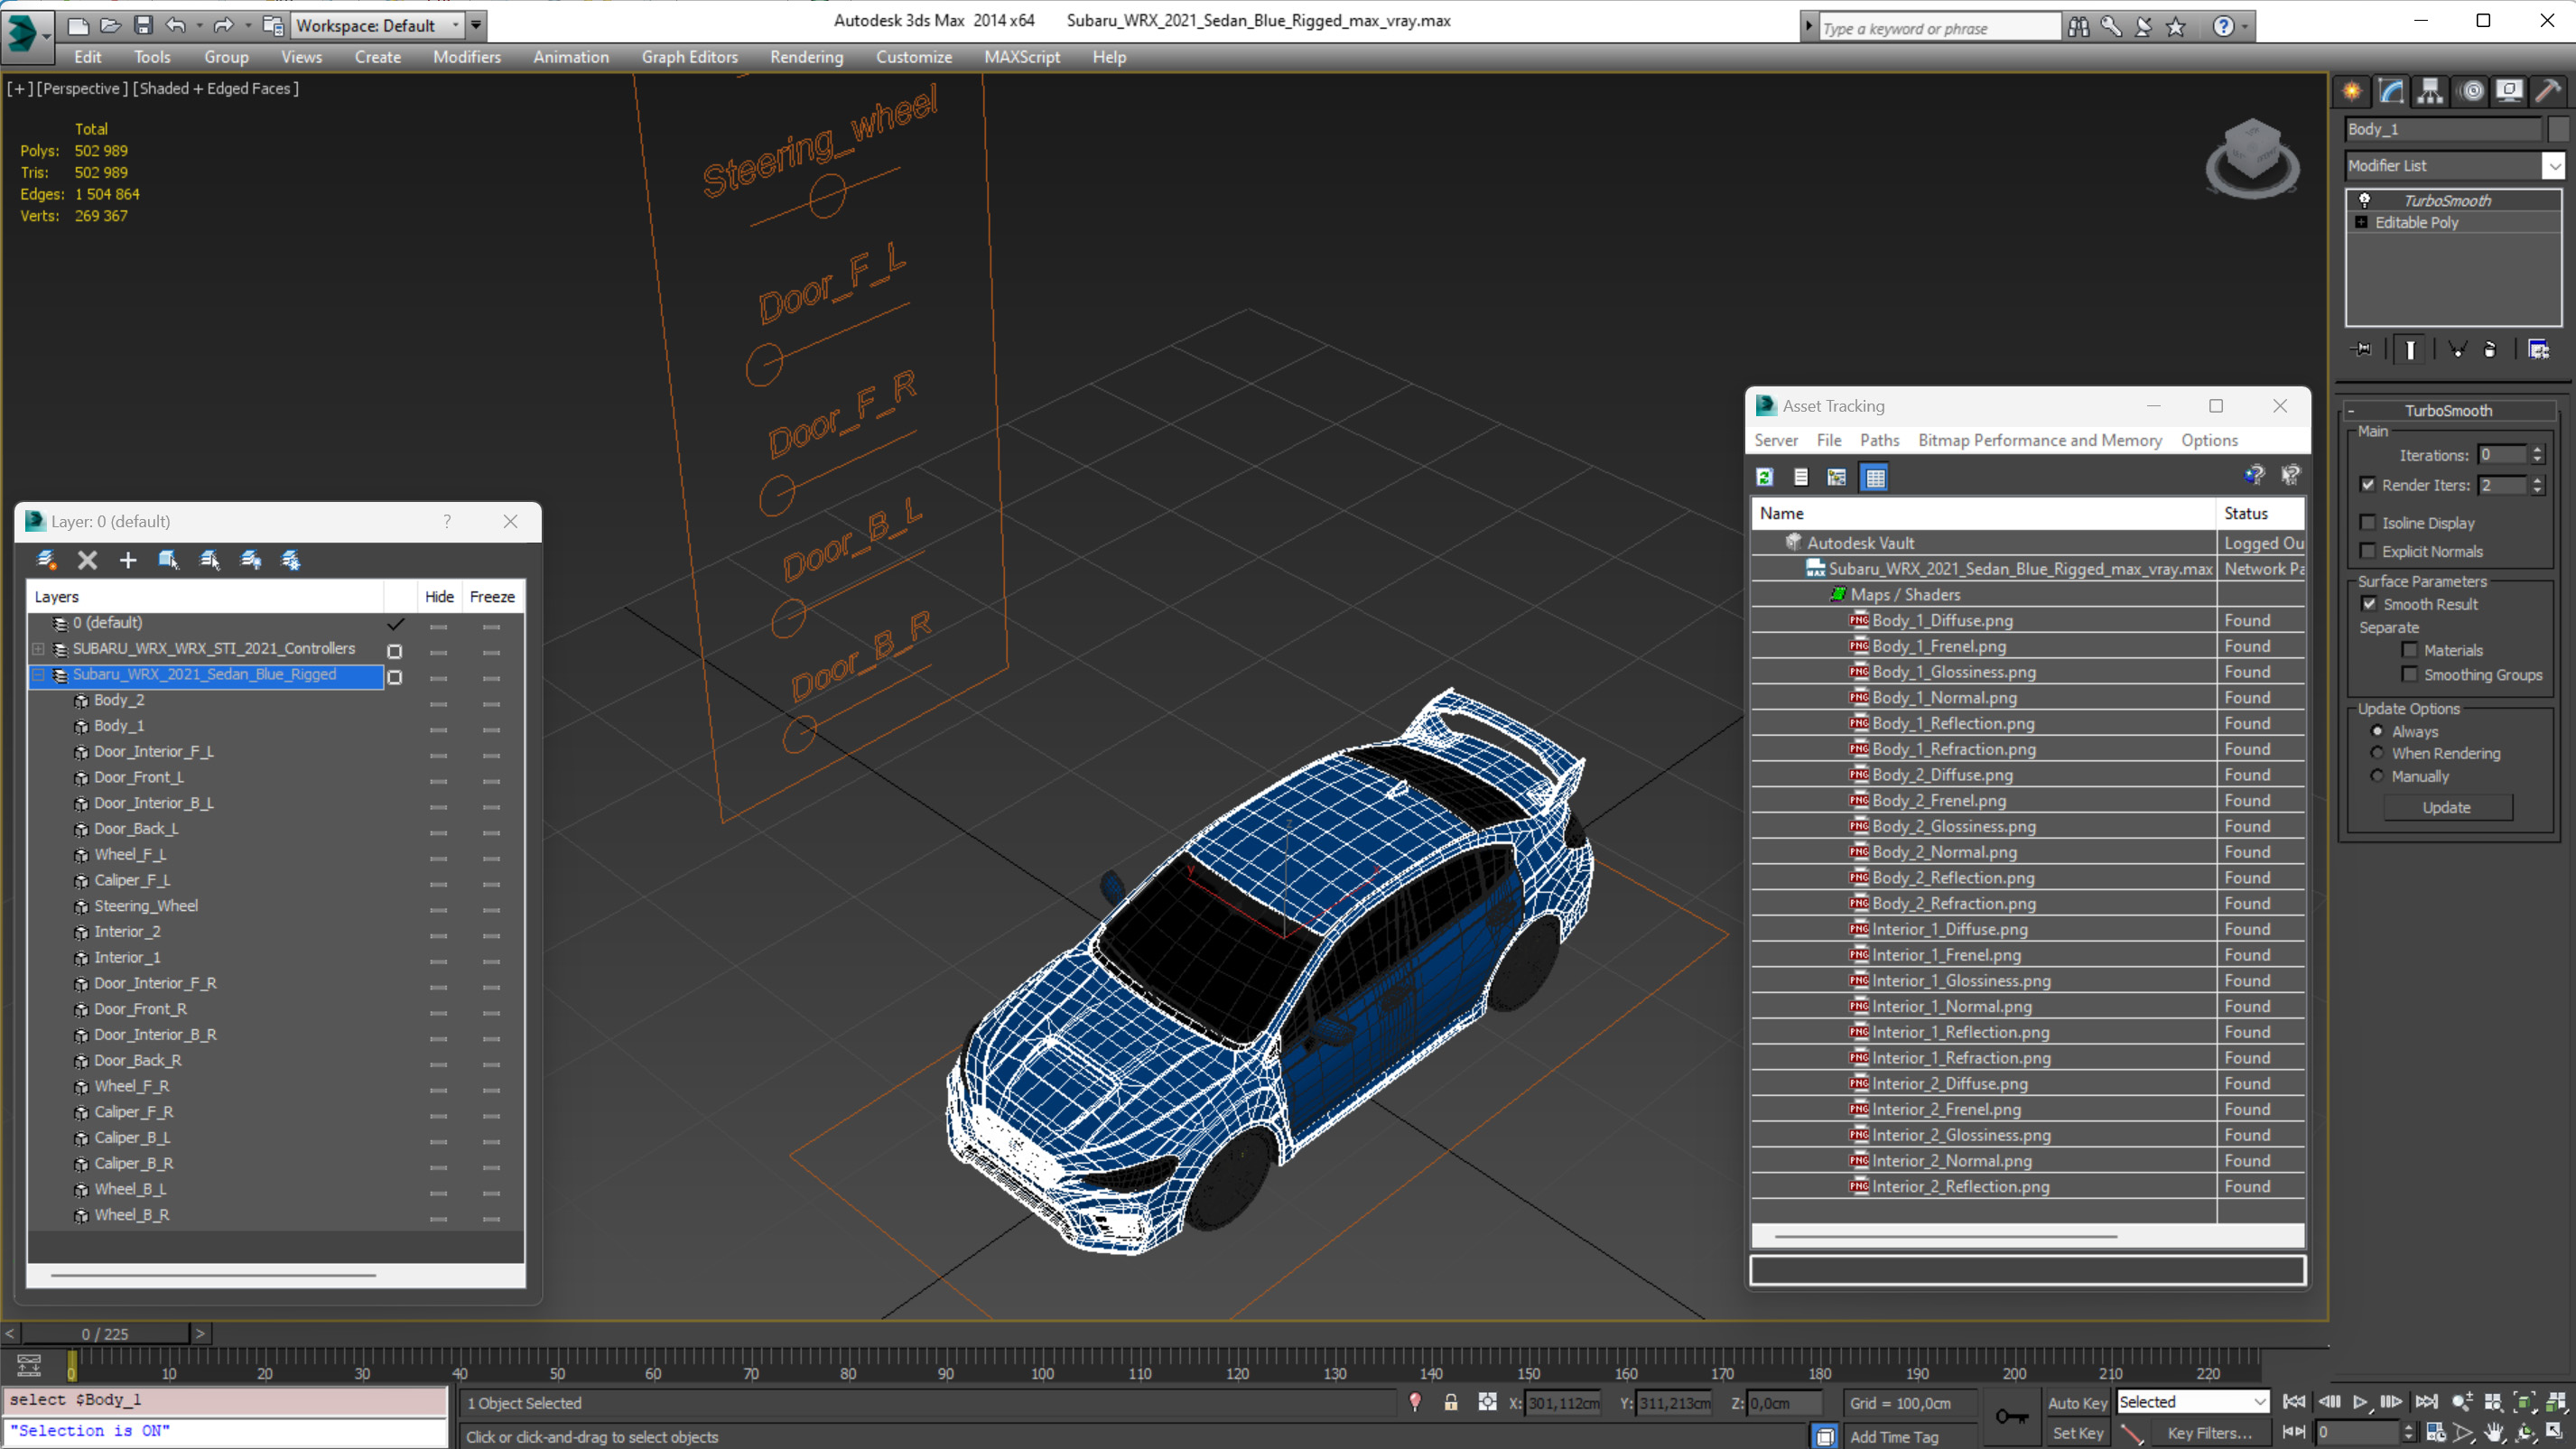Expand SUBARU_WRX_WRX_STI_2021_Controllers layer
The height and width of the screenshot is (1449, 2576).
[x=38, y=648]
